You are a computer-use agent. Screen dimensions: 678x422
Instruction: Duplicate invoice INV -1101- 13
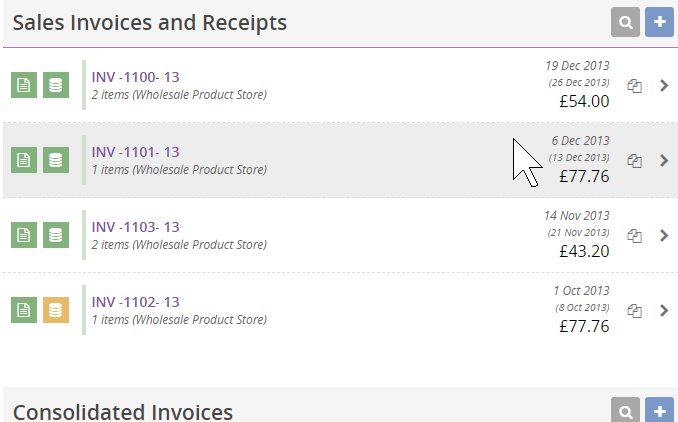click(x=634, y=161)
